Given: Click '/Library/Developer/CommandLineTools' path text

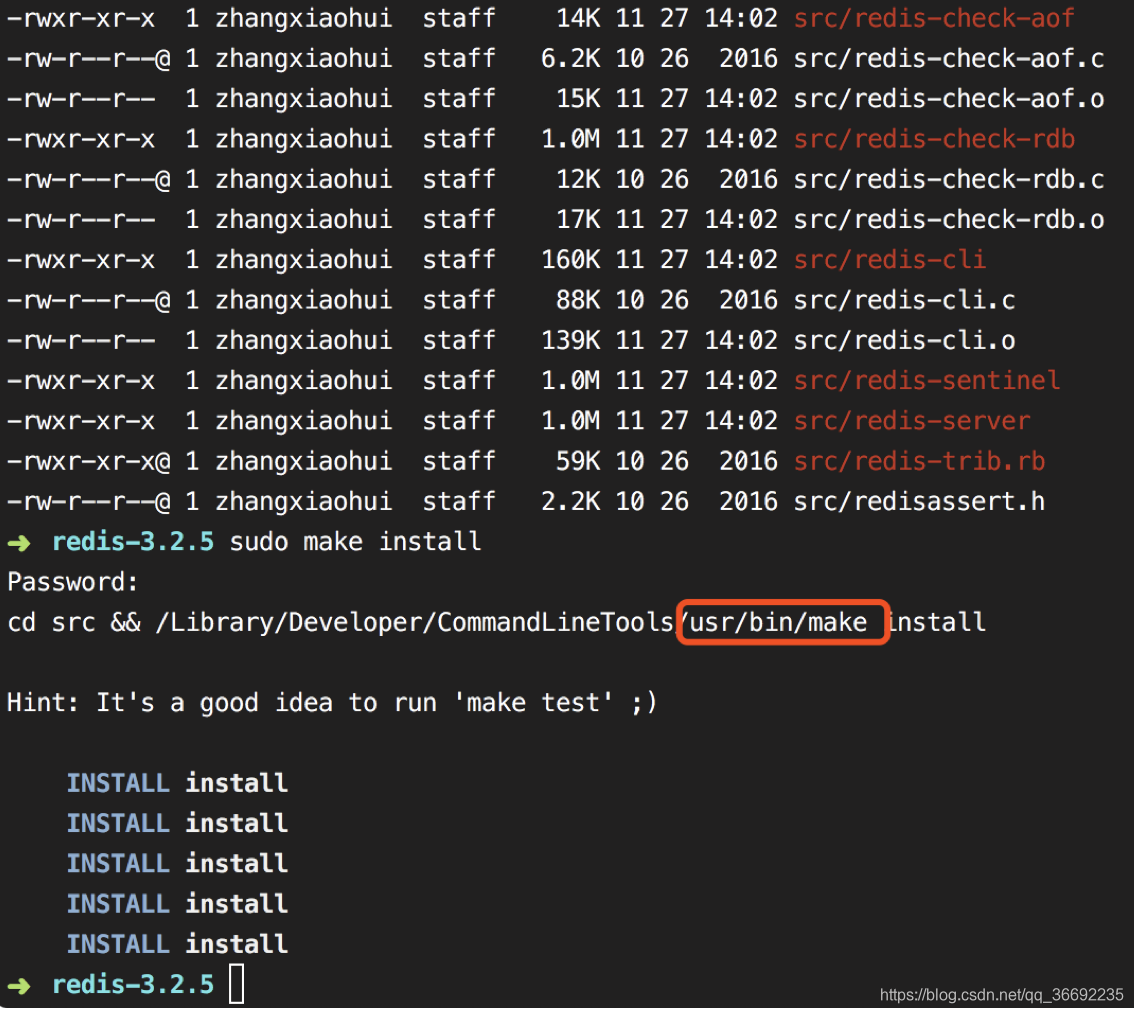Looking at the screenshot, I should (415, 622).
